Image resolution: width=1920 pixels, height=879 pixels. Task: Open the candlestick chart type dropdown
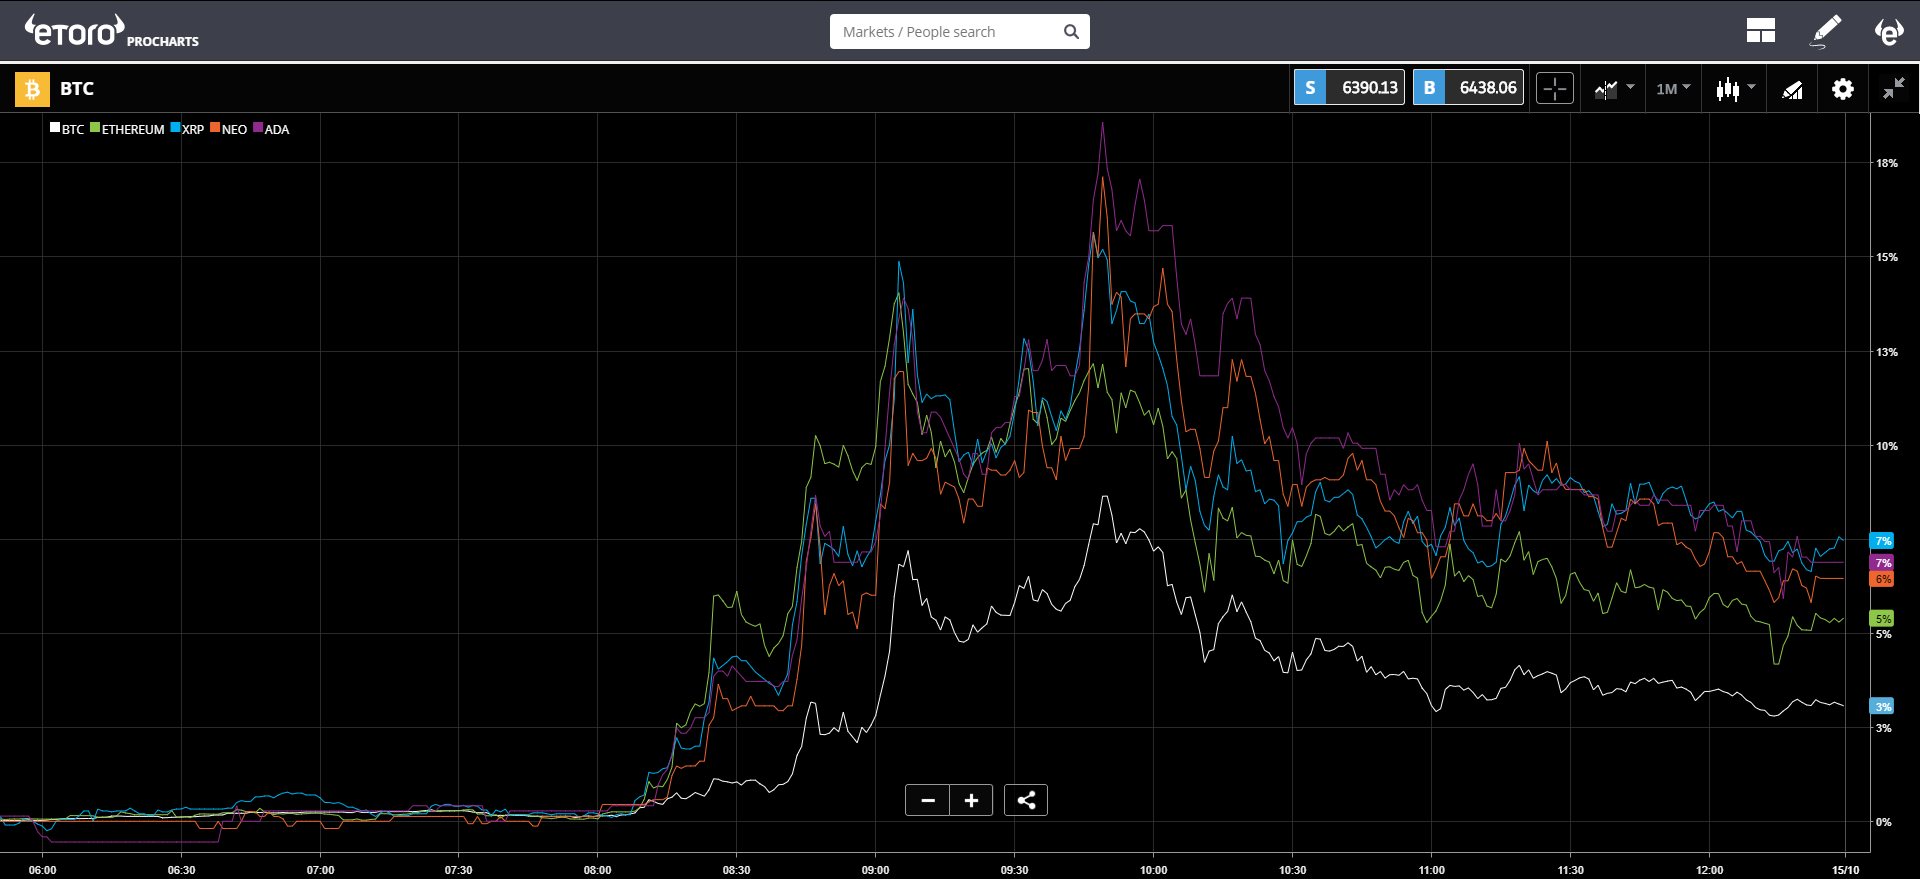1735,89
